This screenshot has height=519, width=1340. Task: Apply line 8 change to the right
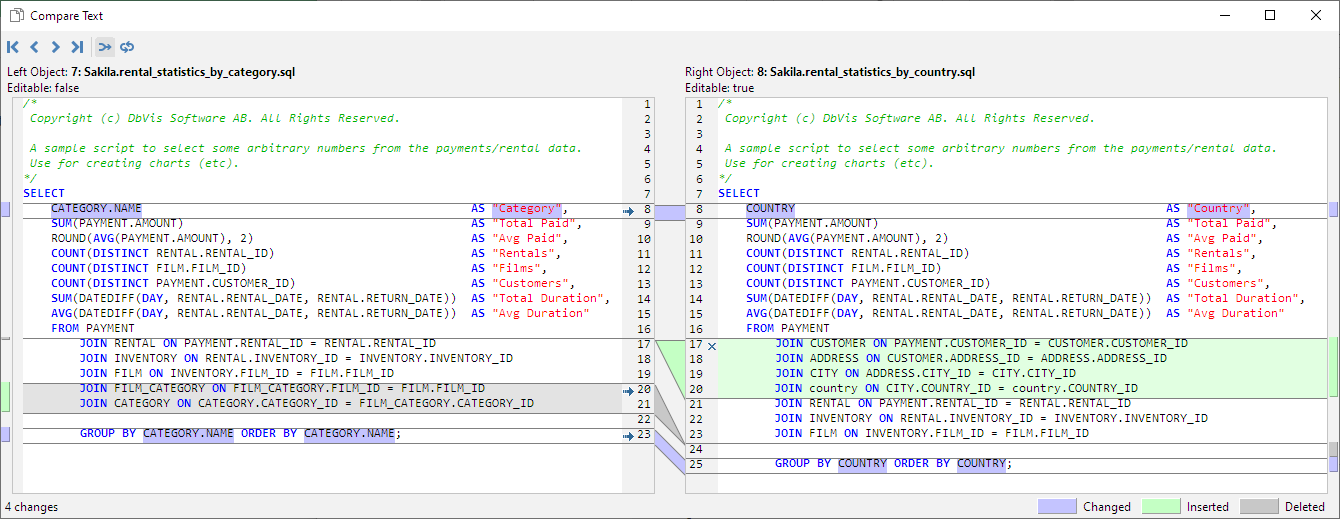tap(628, 210)
